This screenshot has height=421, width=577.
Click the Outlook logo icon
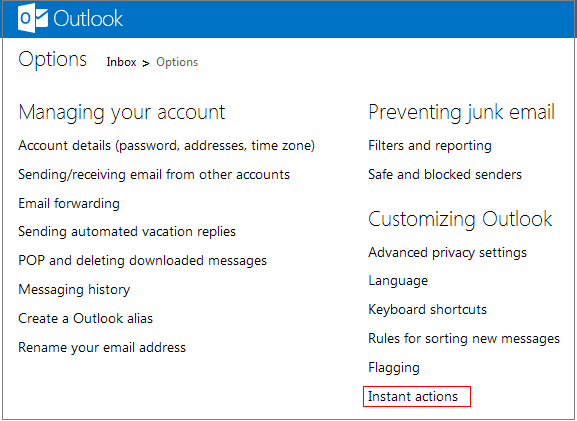(33, 18)
